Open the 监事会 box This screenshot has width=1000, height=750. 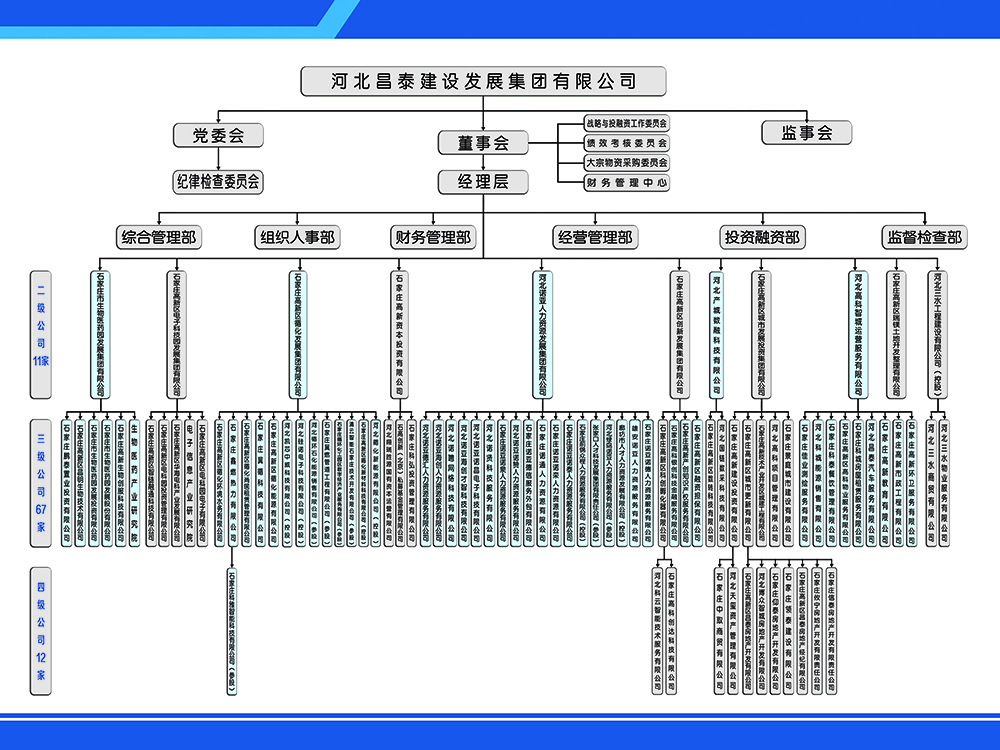pos(806,133)
